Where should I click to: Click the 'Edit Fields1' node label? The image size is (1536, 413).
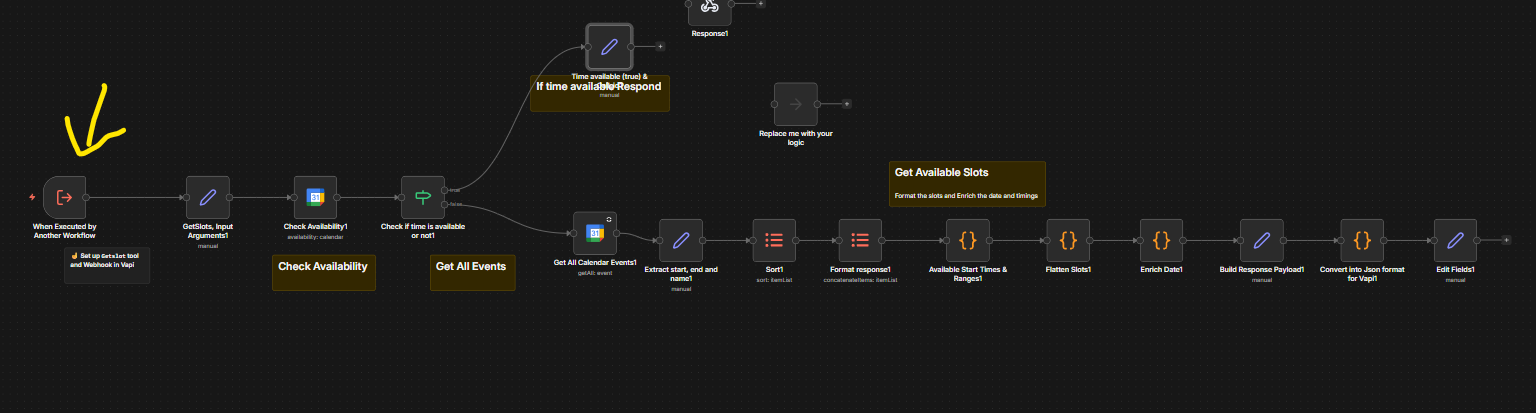pos(1455,270)
